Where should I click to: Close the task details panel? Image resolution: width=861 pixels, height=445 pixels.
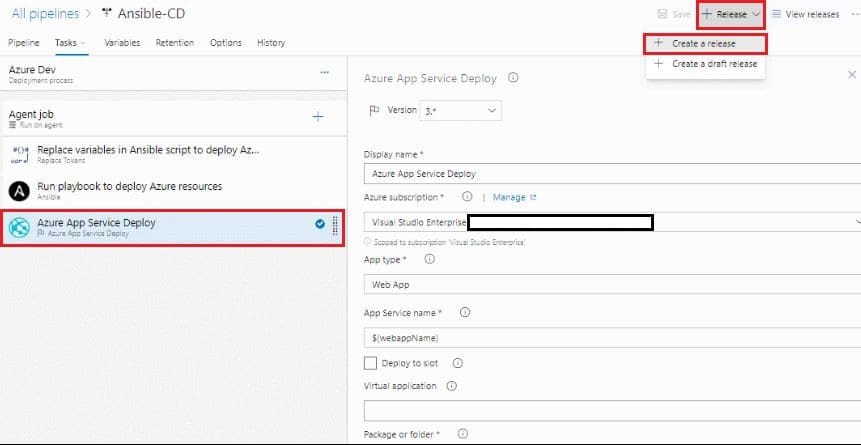(852, 75)
